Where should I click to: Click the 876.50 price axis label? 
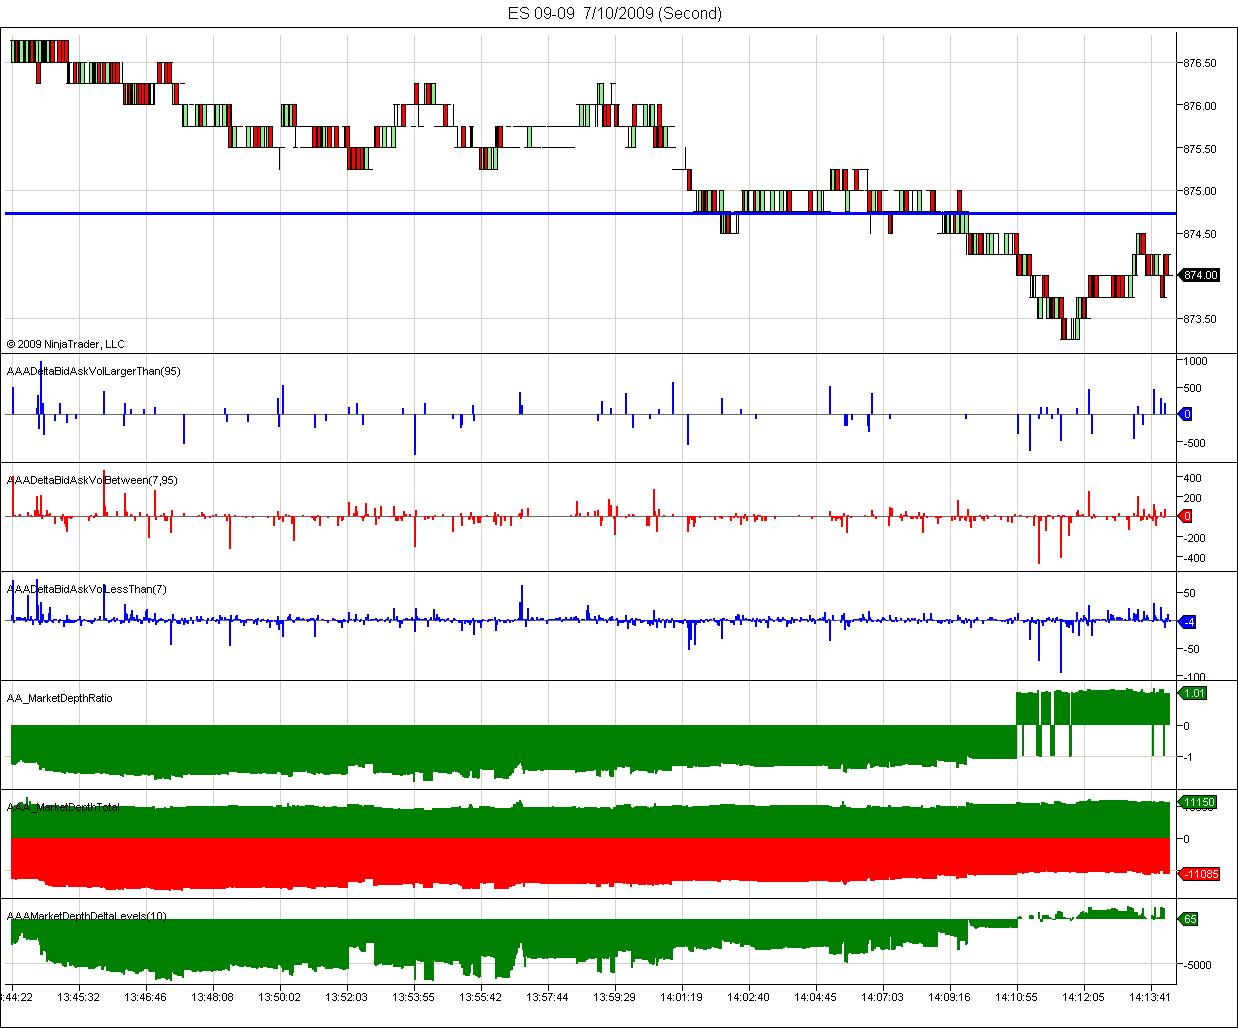point(1200,63)
